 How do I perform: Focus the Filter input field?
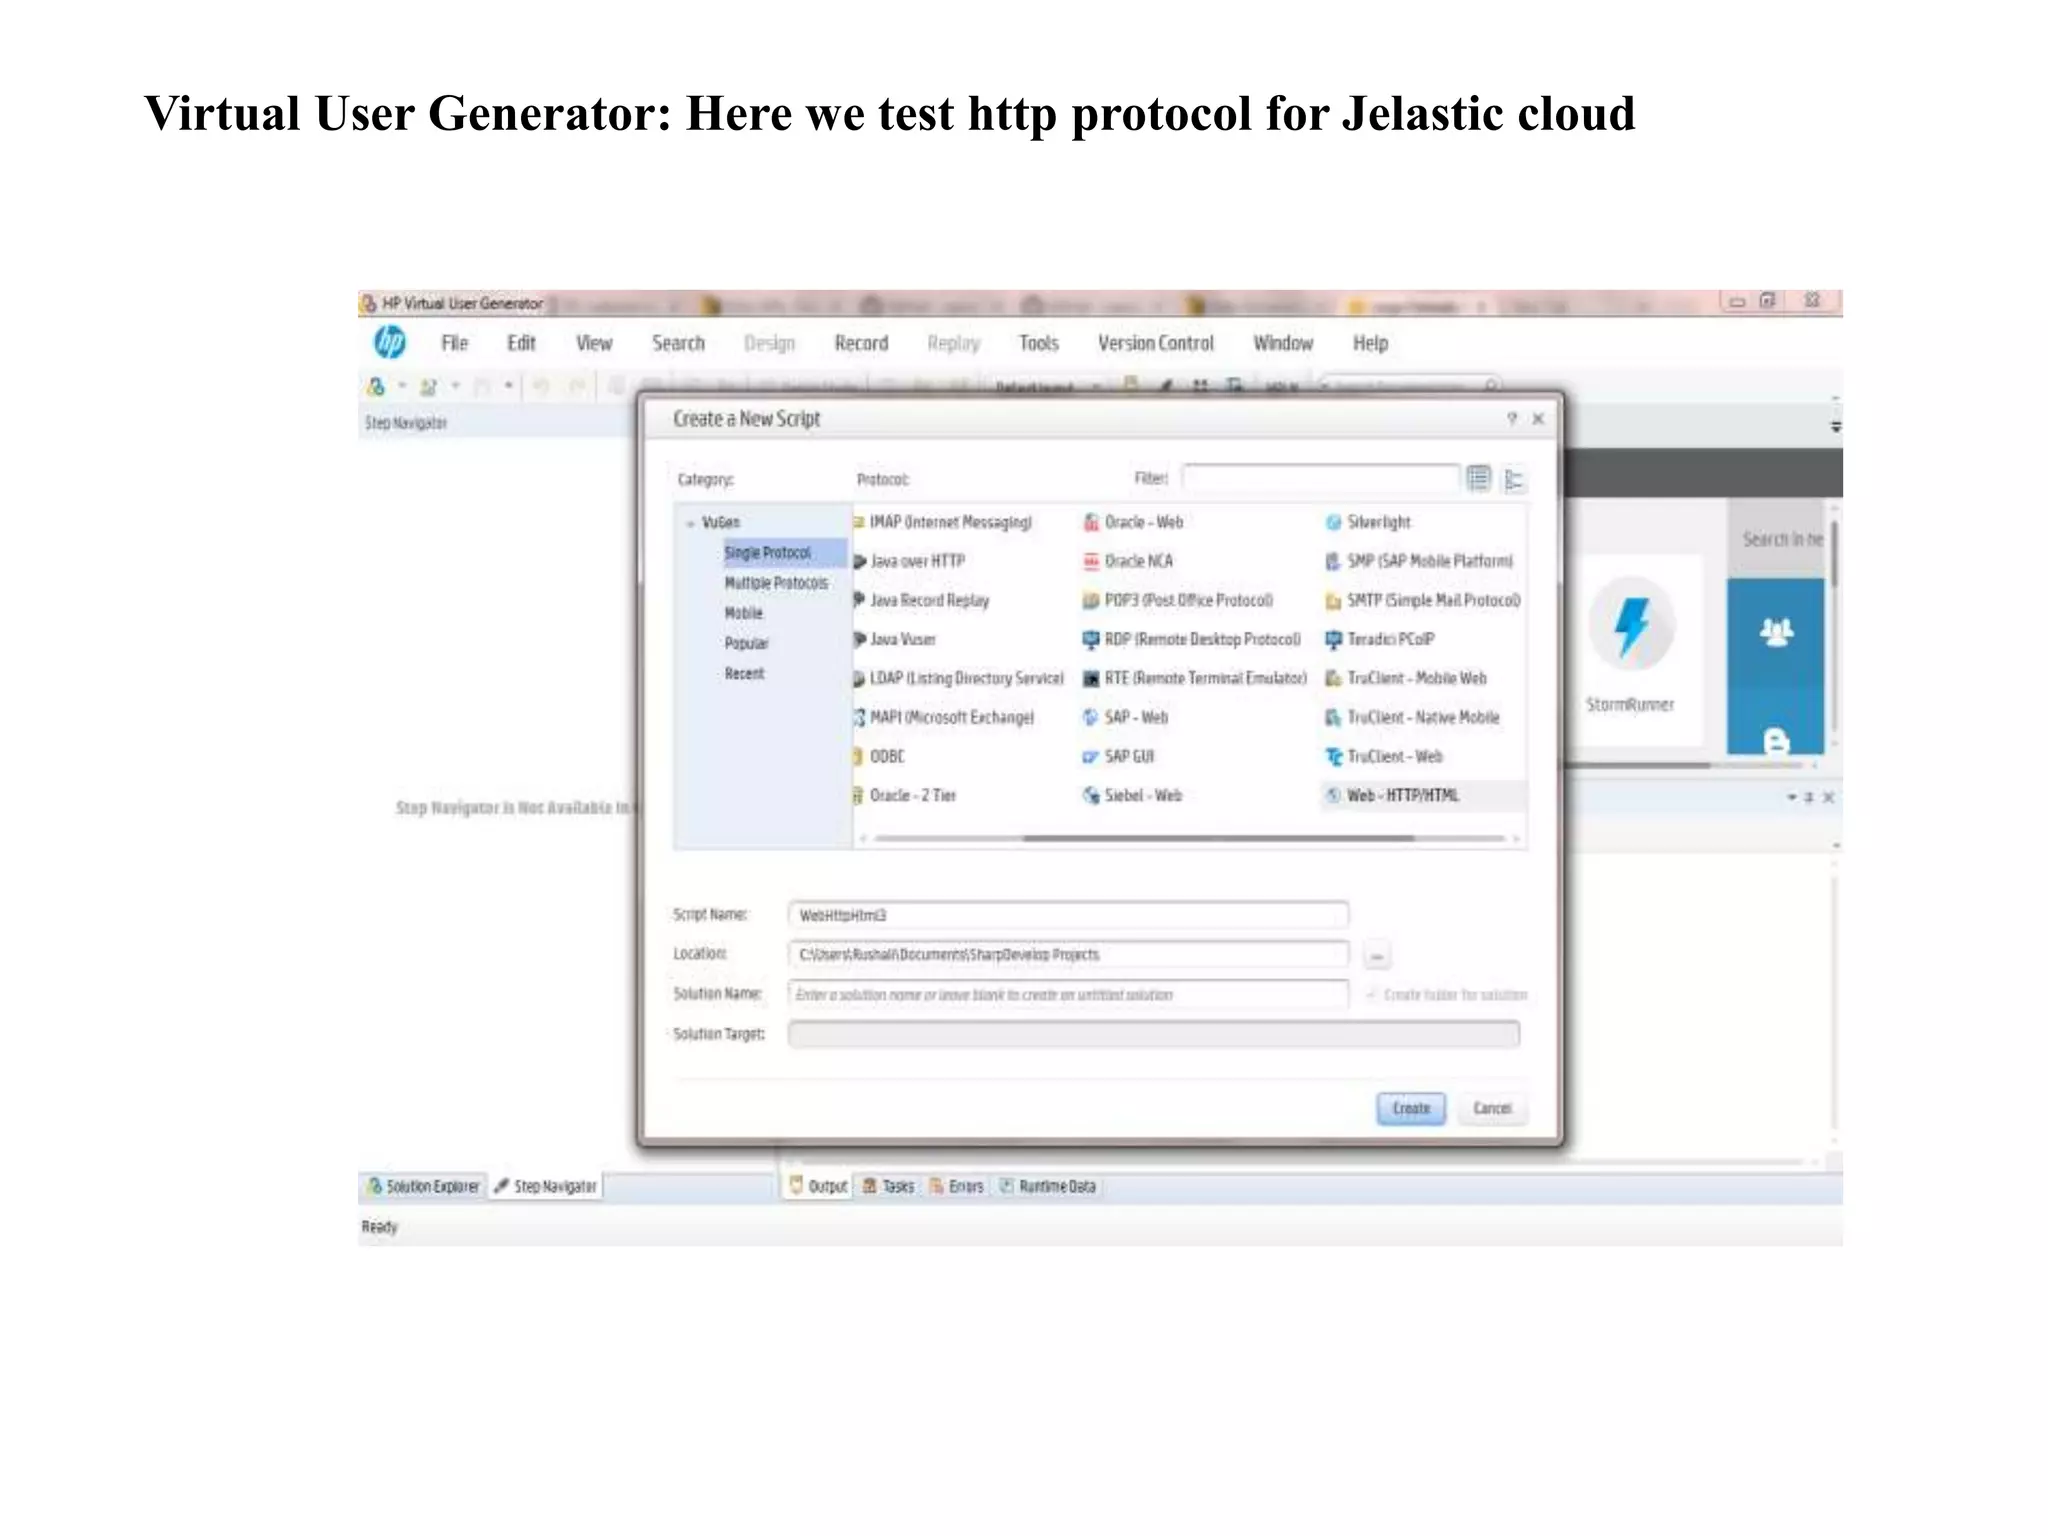tap(1320, 478)
